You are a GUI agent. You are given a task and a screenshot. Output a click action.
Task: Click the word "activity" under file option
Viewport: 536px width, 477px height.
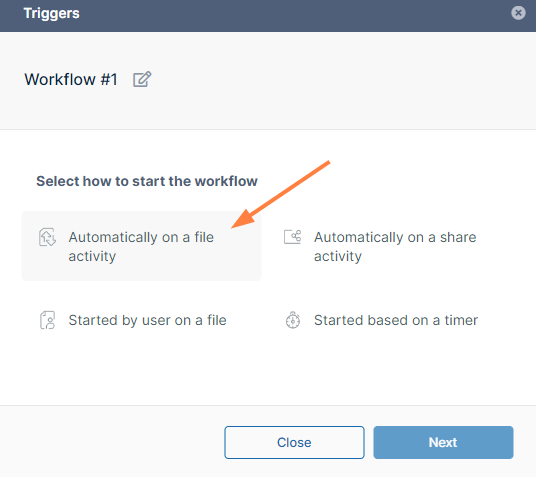click(92, 256)
